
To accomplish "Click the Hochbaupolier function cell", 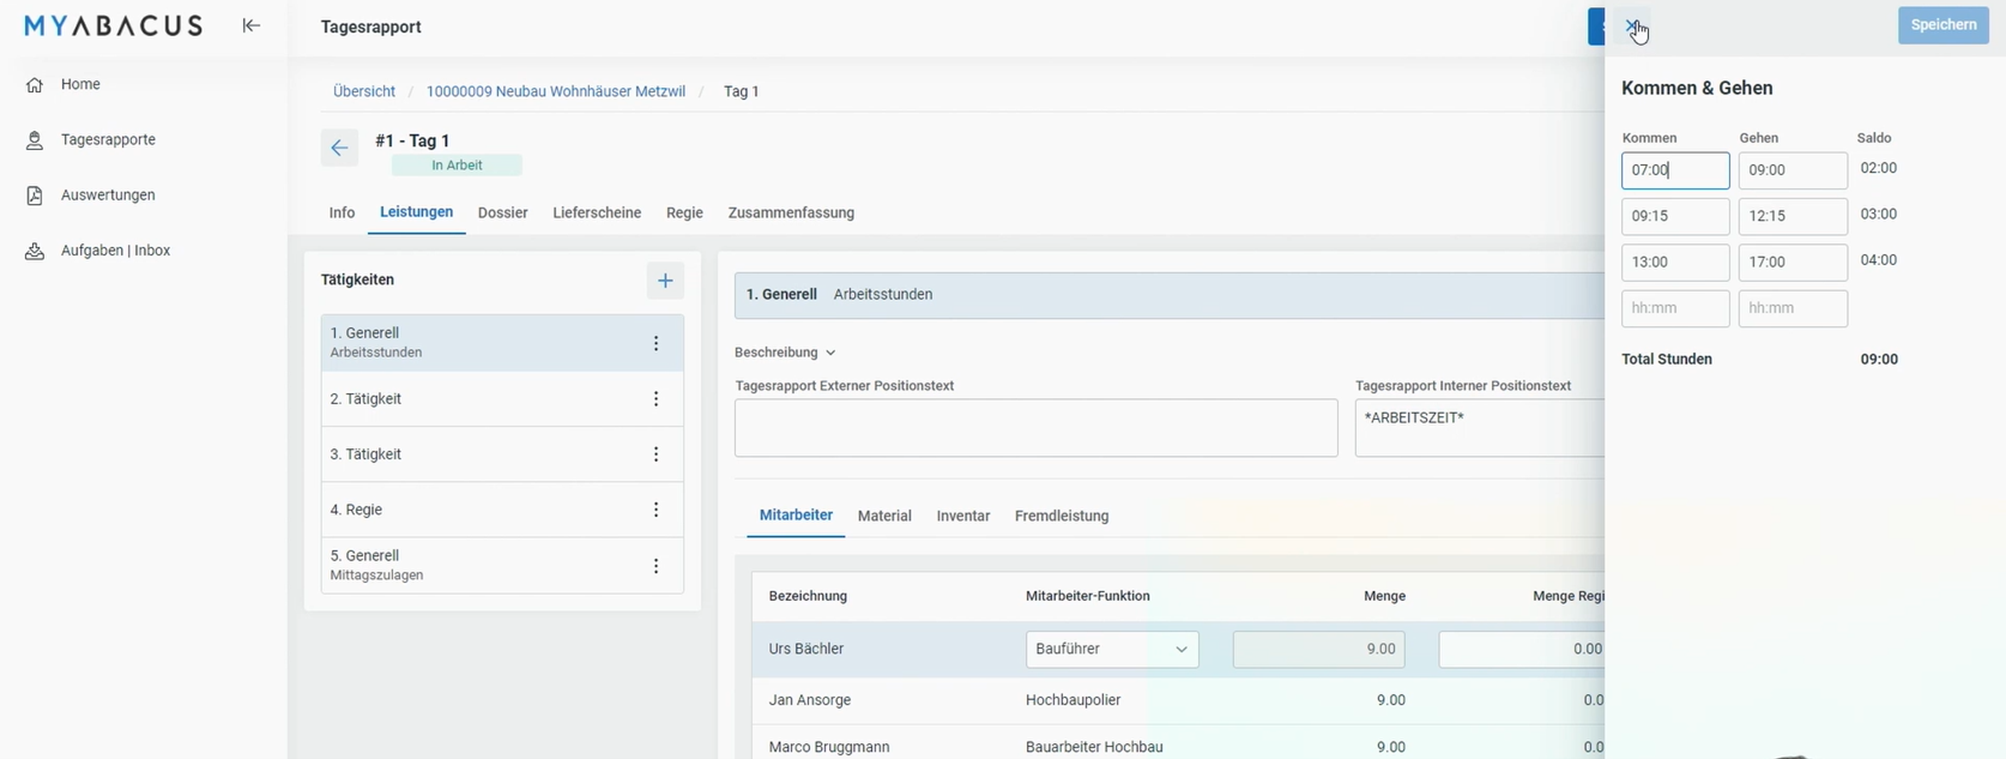I will point(1073,700).
